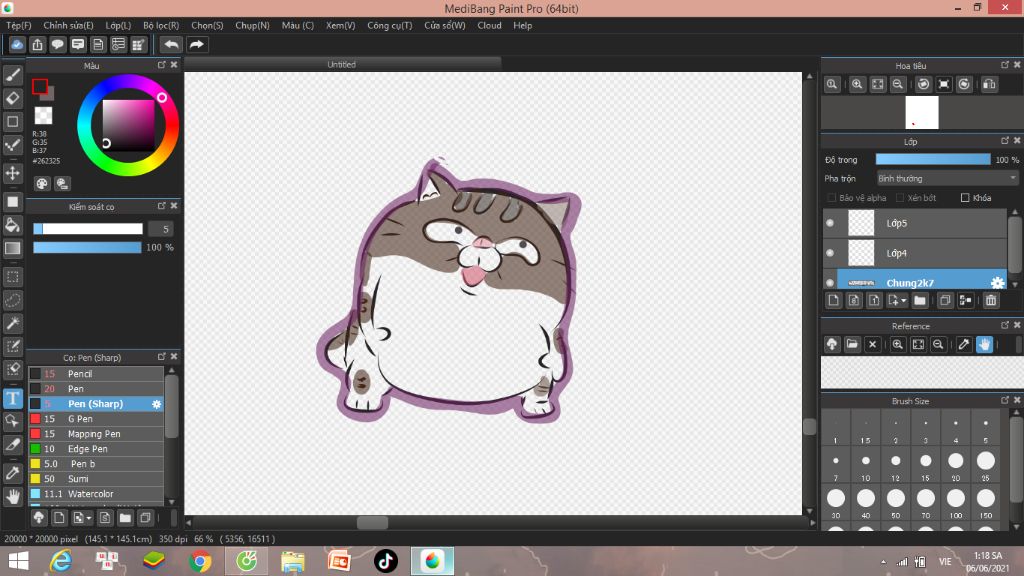Select the Gradient tool

pyautogui.click(x=12, y=248)
